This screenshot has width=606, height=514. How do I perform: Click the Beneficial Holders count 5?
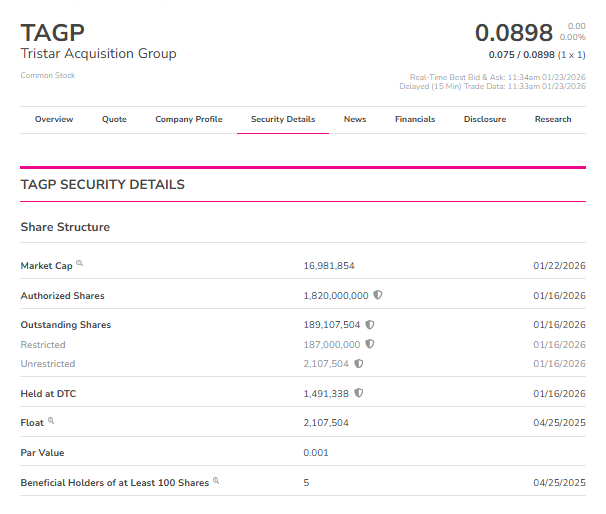click(x=306, y=483)
